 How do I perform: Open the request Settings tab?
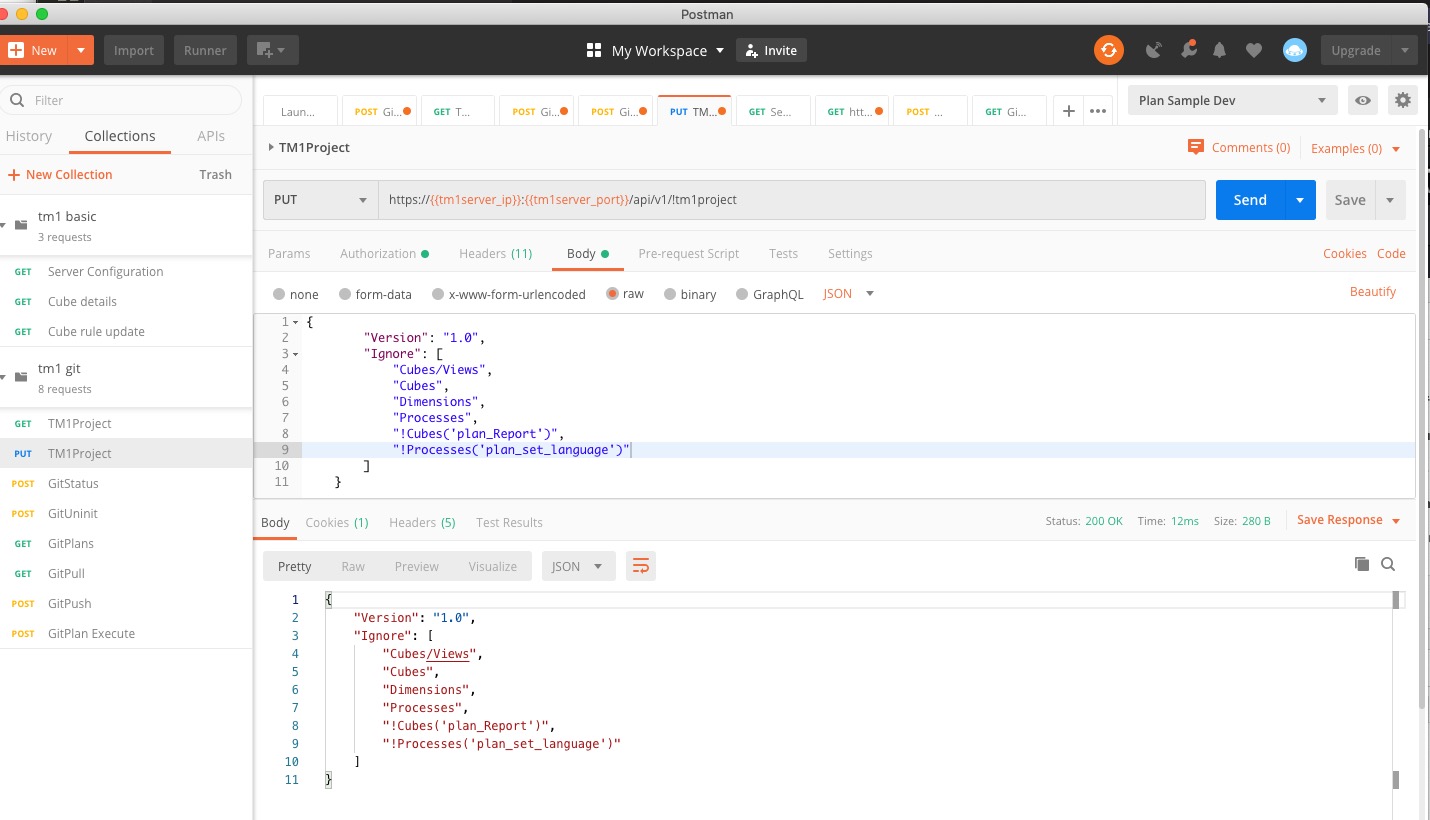(850, 253)
